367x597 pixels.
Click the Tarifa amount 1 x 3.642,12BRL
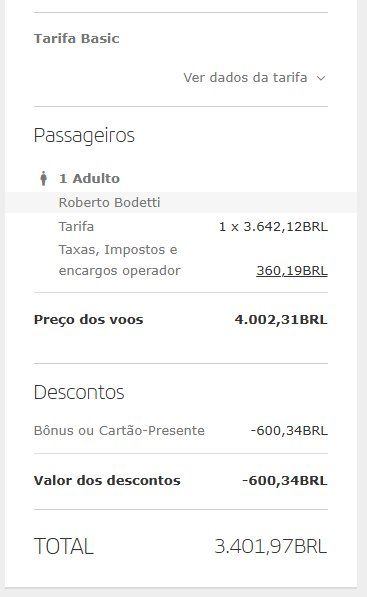(273, 227)
